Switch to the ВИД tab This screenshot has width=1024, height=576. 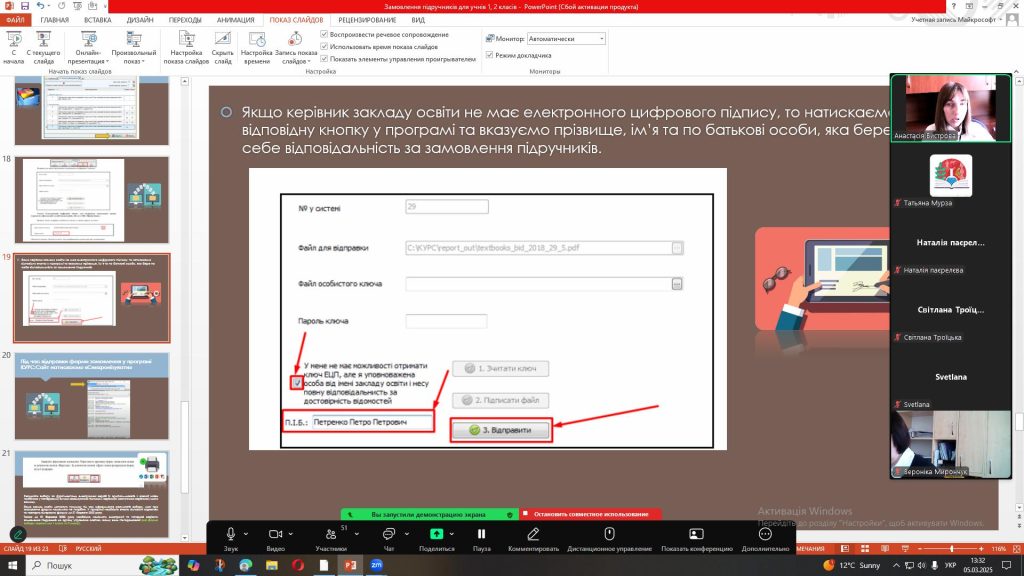[x=418, y=20]
